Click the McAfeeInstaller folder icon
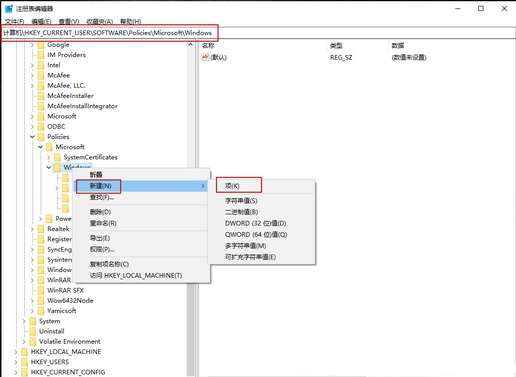The height and width of the screenshot is (377, 516). (x=41, y=96)
